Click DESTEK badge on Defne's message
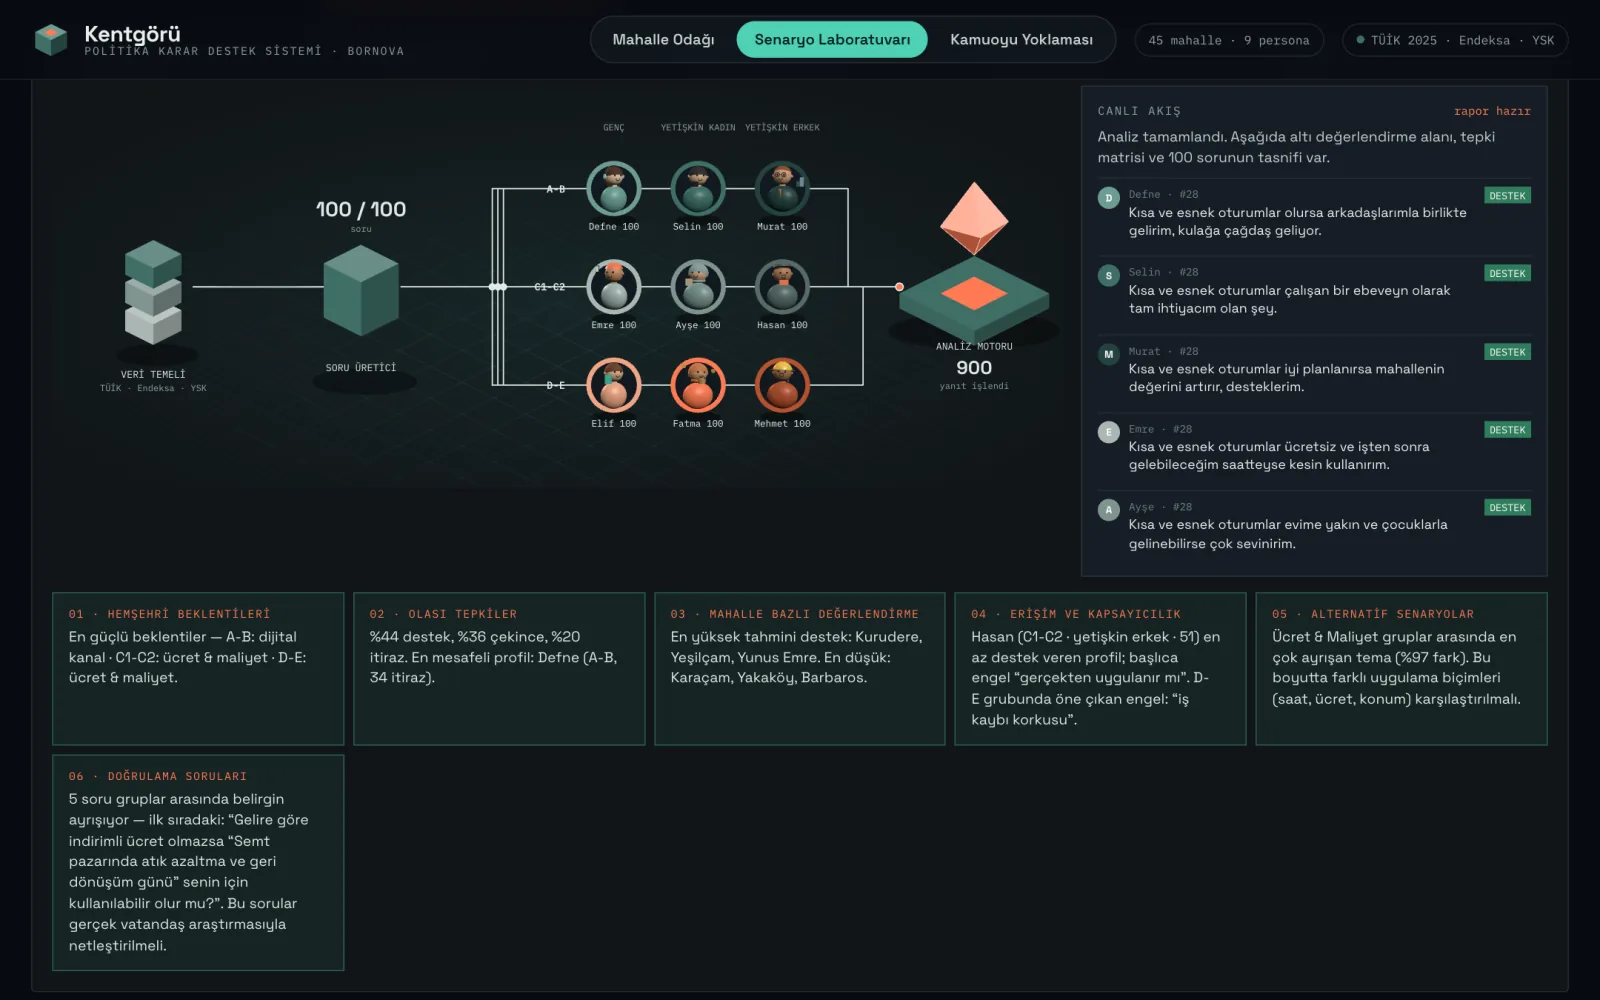1600x1000 pixels. 1507,196
